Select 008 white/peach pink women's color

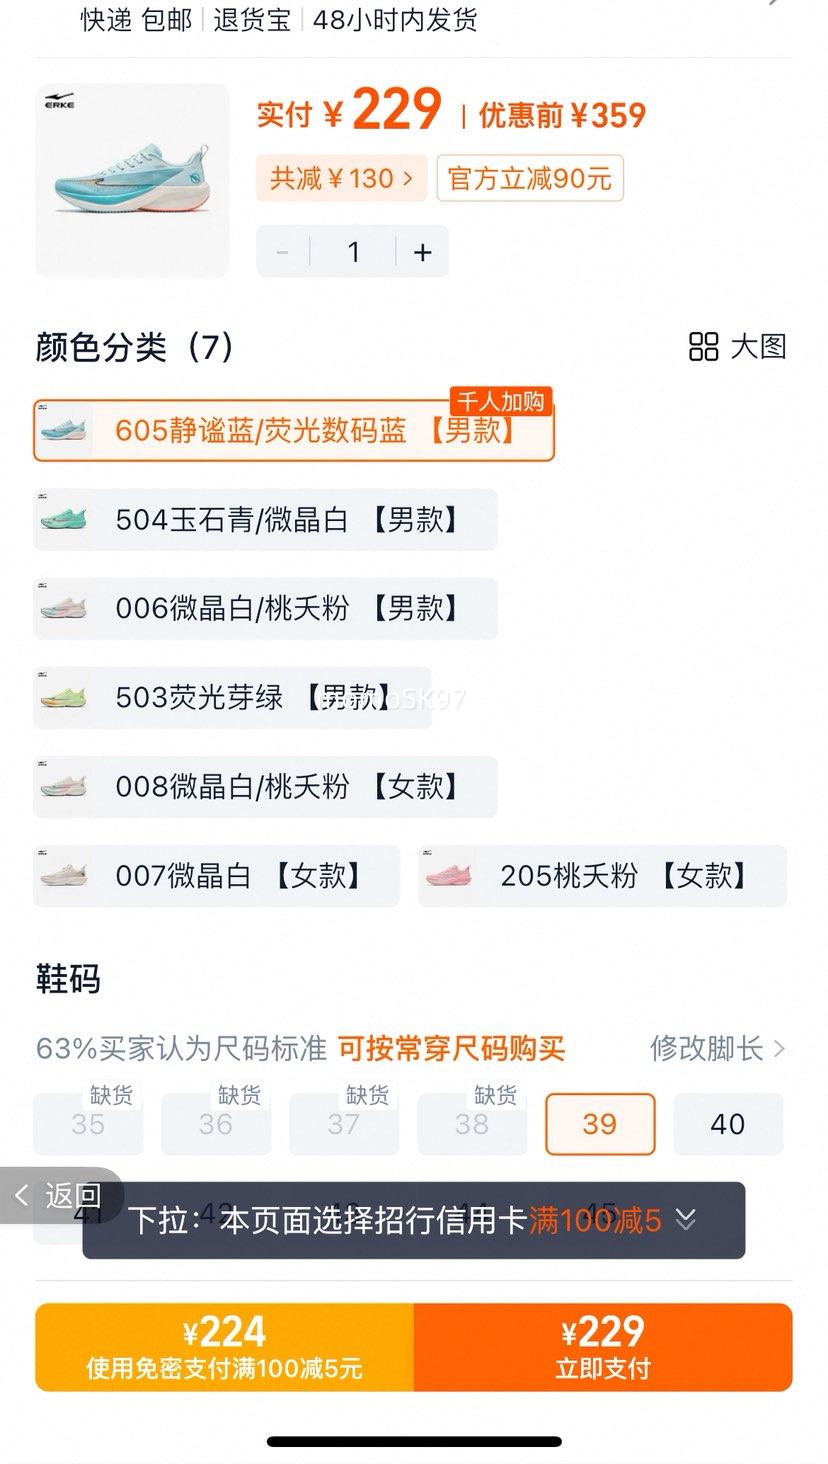click(x=265, y=786)
